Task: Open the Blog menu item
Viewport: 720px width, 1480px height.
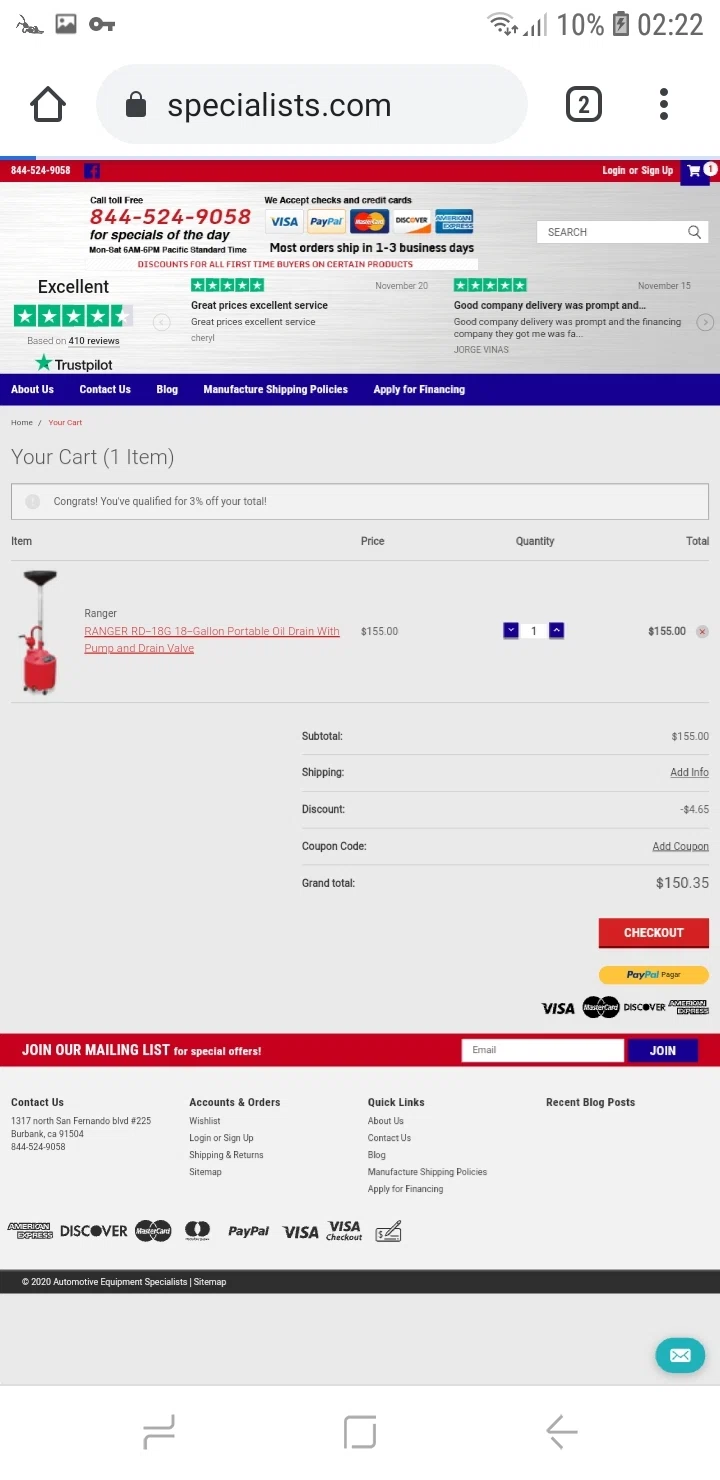Action: pos(167,390)
